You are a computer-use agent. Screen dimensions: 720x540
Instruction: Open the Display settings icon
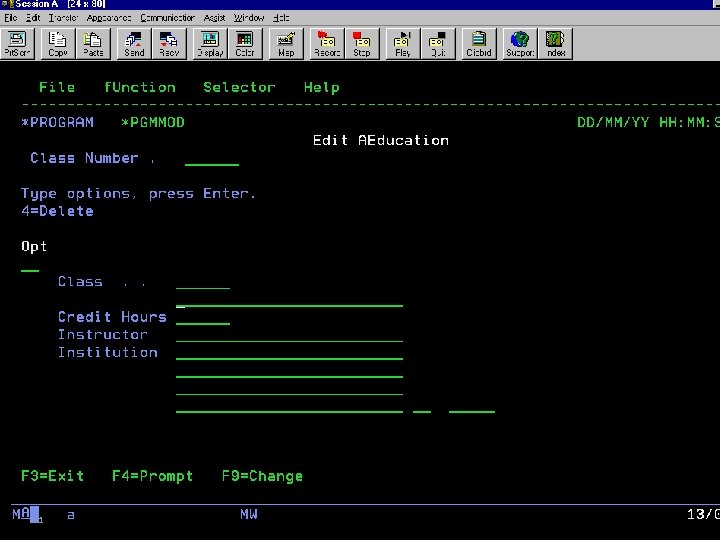210,44
